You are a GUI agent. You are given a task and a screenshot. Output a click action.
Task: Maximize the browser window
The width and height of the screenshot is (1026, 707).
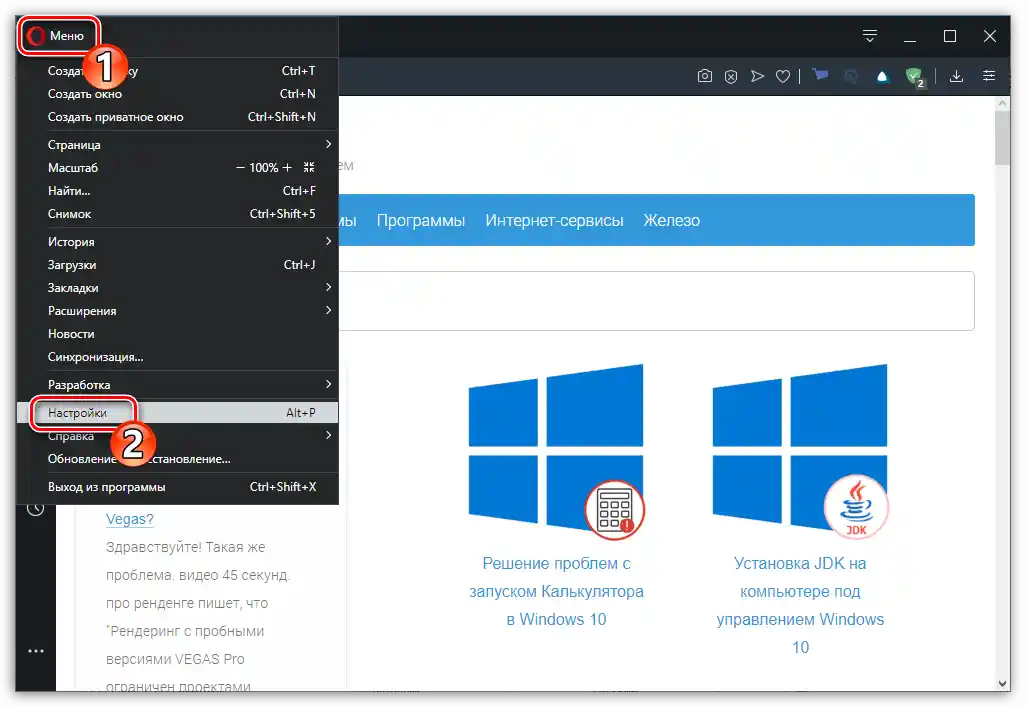pyautogui.click(x=950, y=36)
